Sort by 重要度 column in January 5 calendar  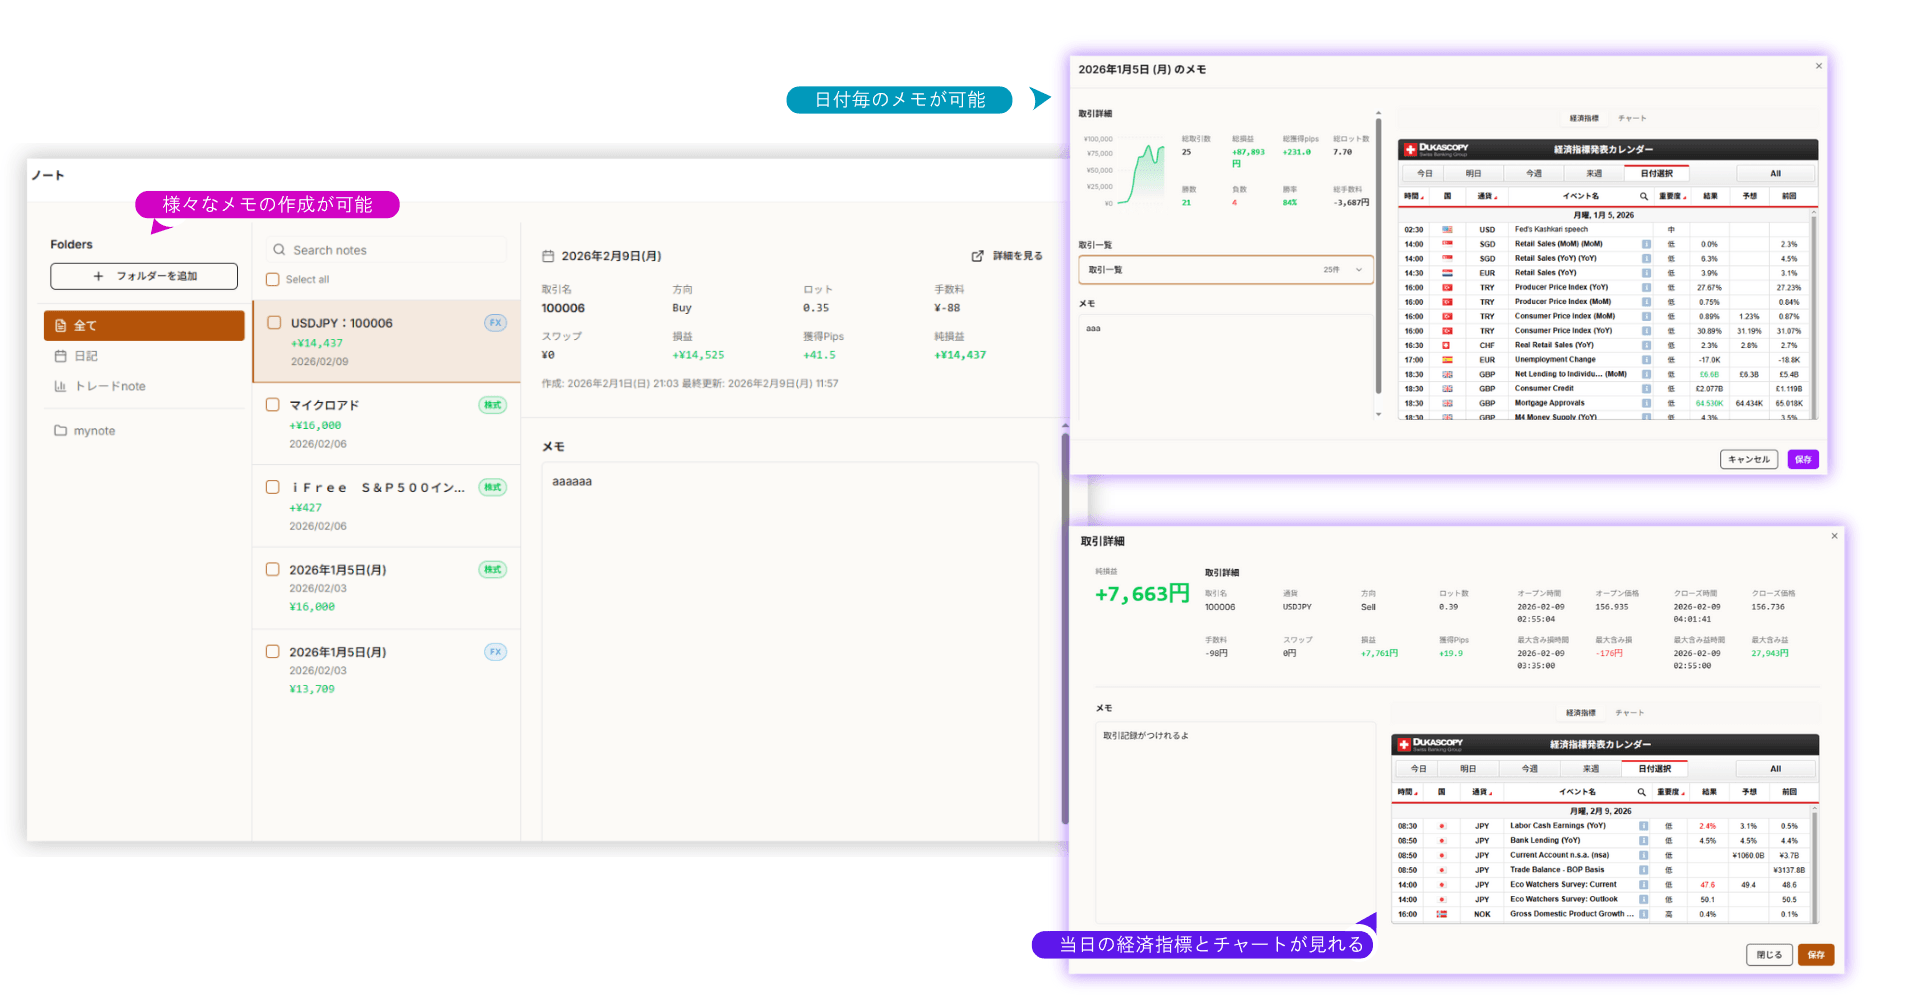click(x=1671, y=196)
